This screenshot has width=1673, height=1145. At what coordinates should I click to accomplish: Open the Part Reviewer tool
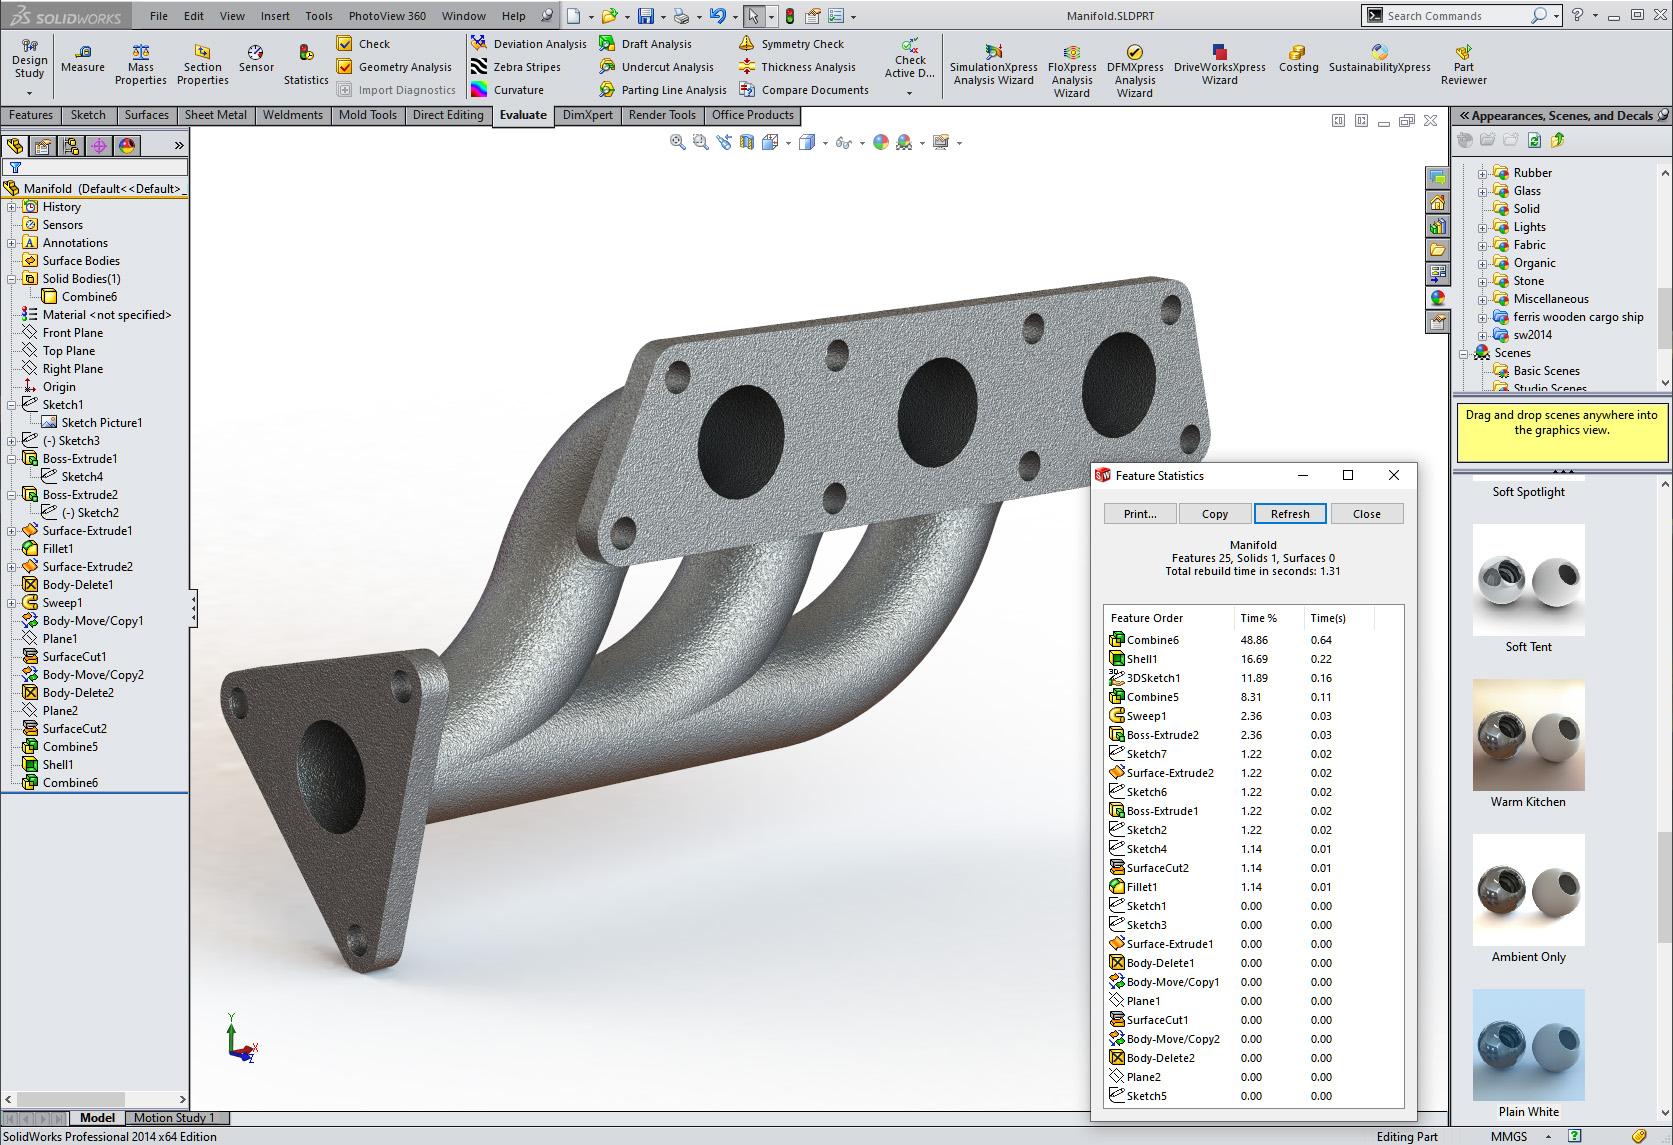1463,52
